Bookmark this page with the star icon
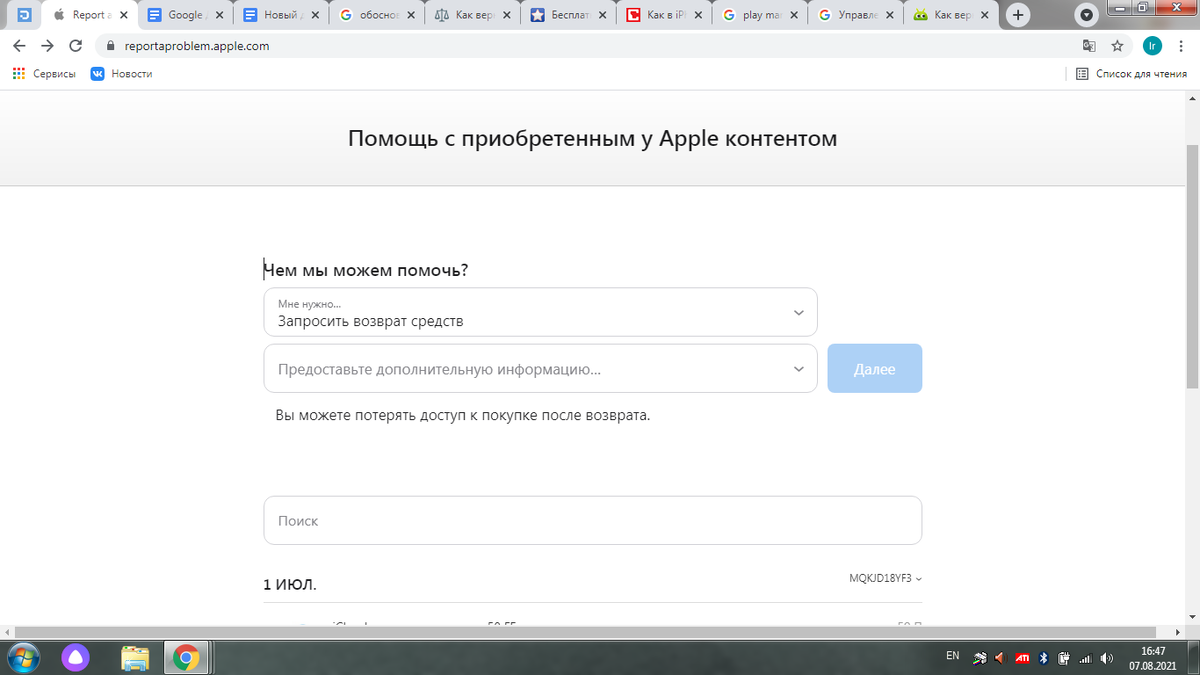The height and width of the screenshot is (675, 1200). (x=1117, y=46)
